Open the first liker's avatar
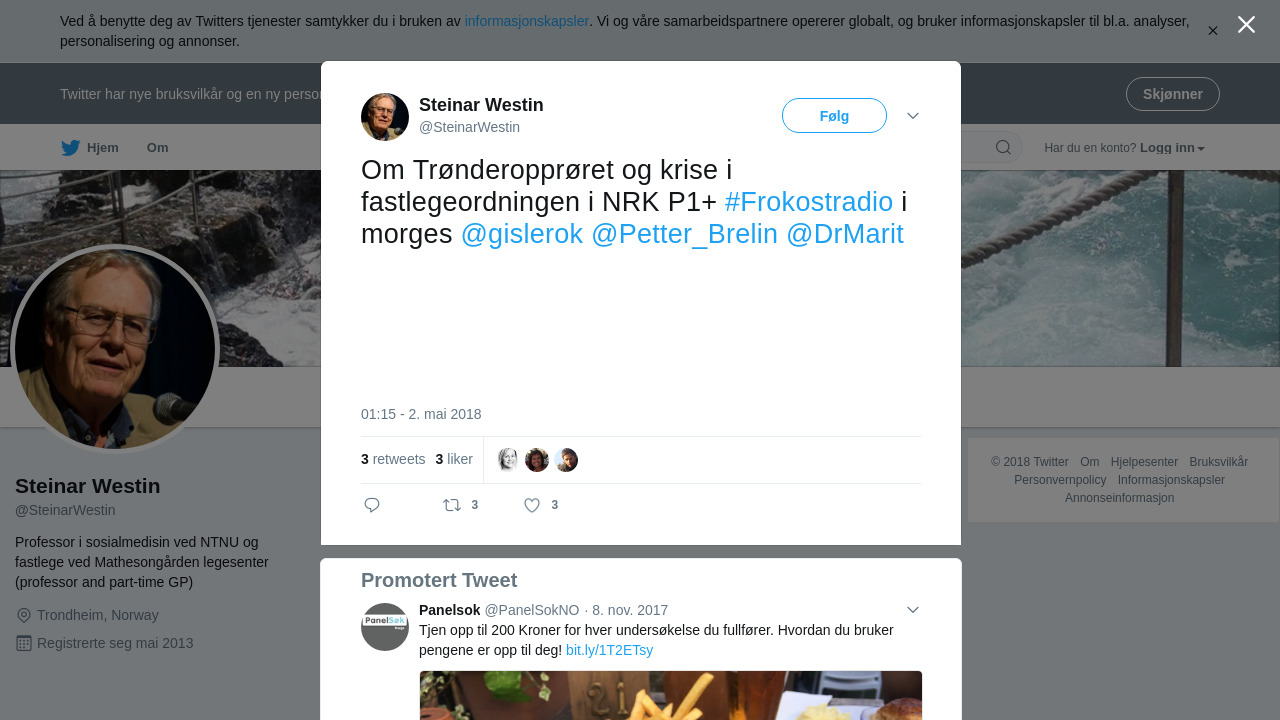The width and height of the screenshot is (1280, 720). pyautogui.click(x=508, y=460)
